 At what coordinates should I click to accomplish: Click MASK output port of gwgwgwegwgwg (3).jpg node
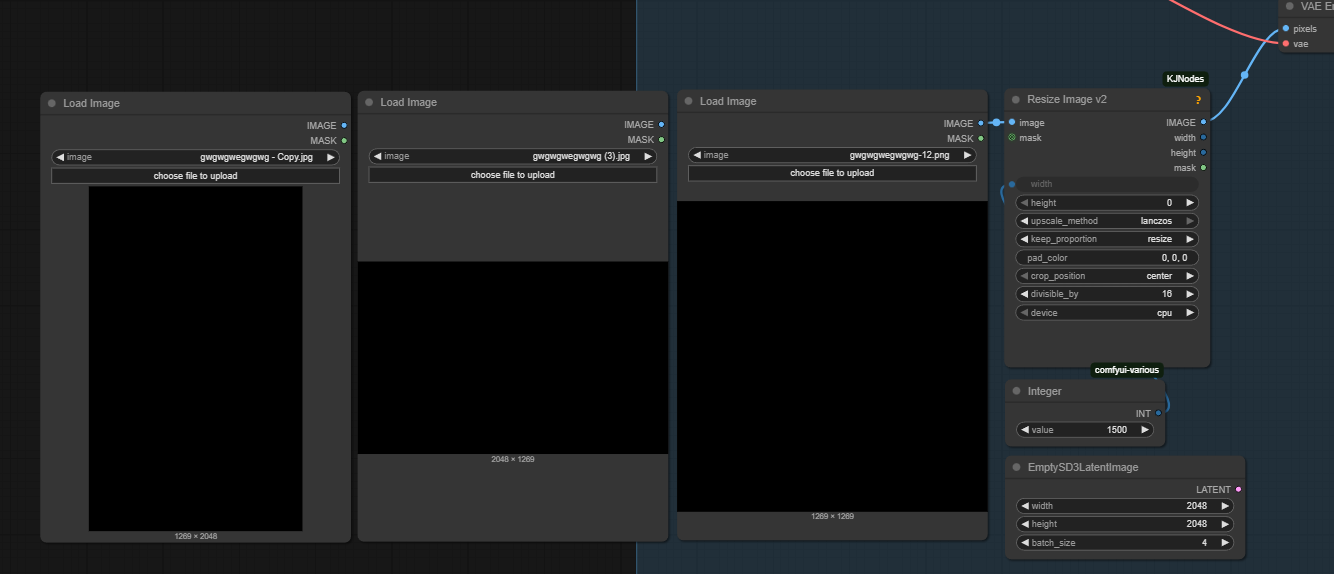point(662,140)
